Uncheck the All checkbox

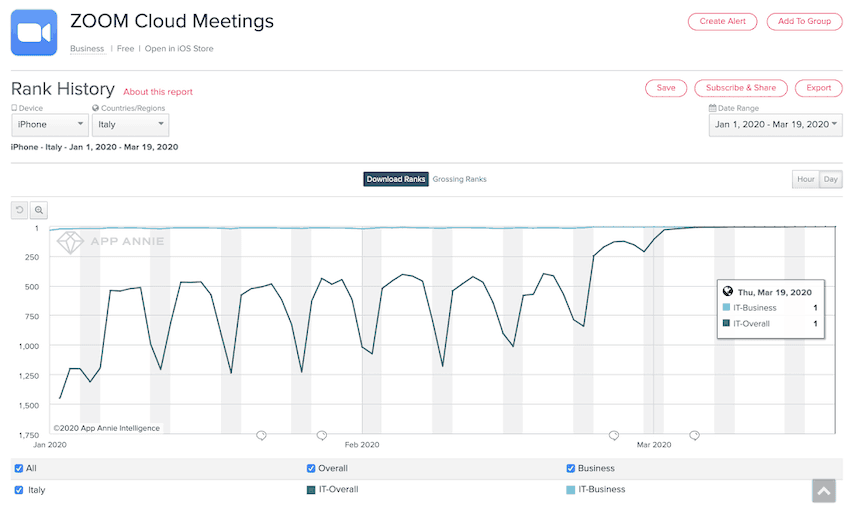(x=19, y=468)
